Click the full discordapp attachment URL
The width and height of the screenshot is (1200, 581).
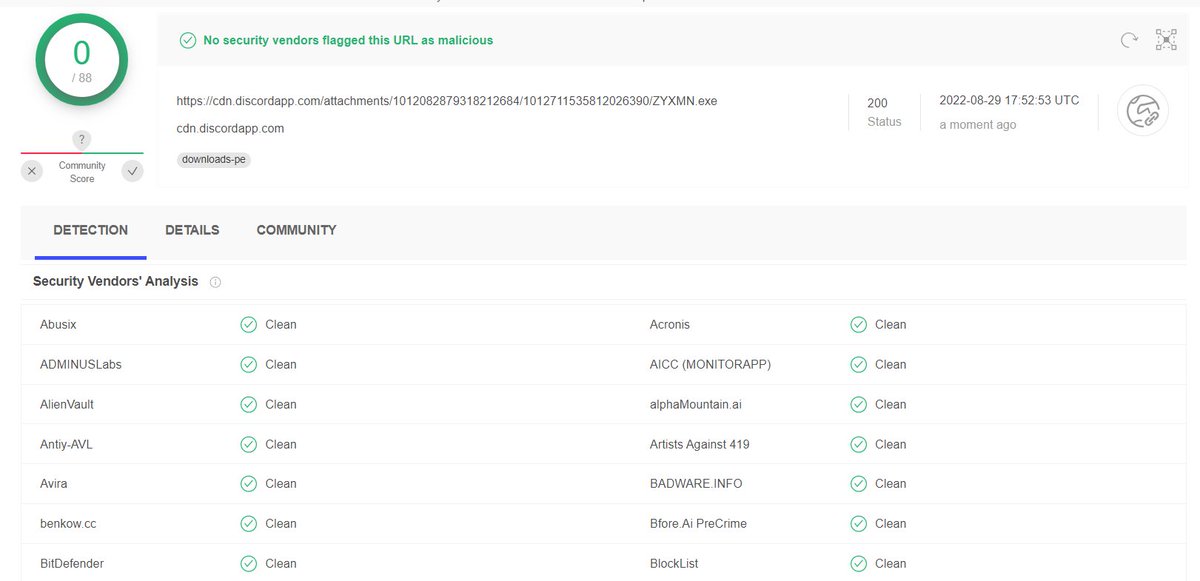pos(447,101)
